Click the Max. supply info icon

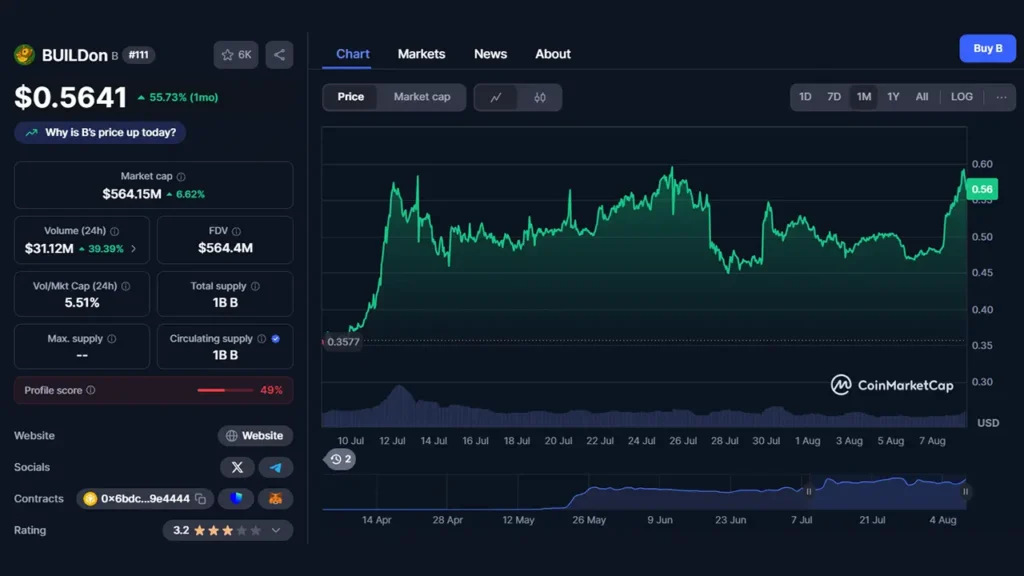point(112,339)
